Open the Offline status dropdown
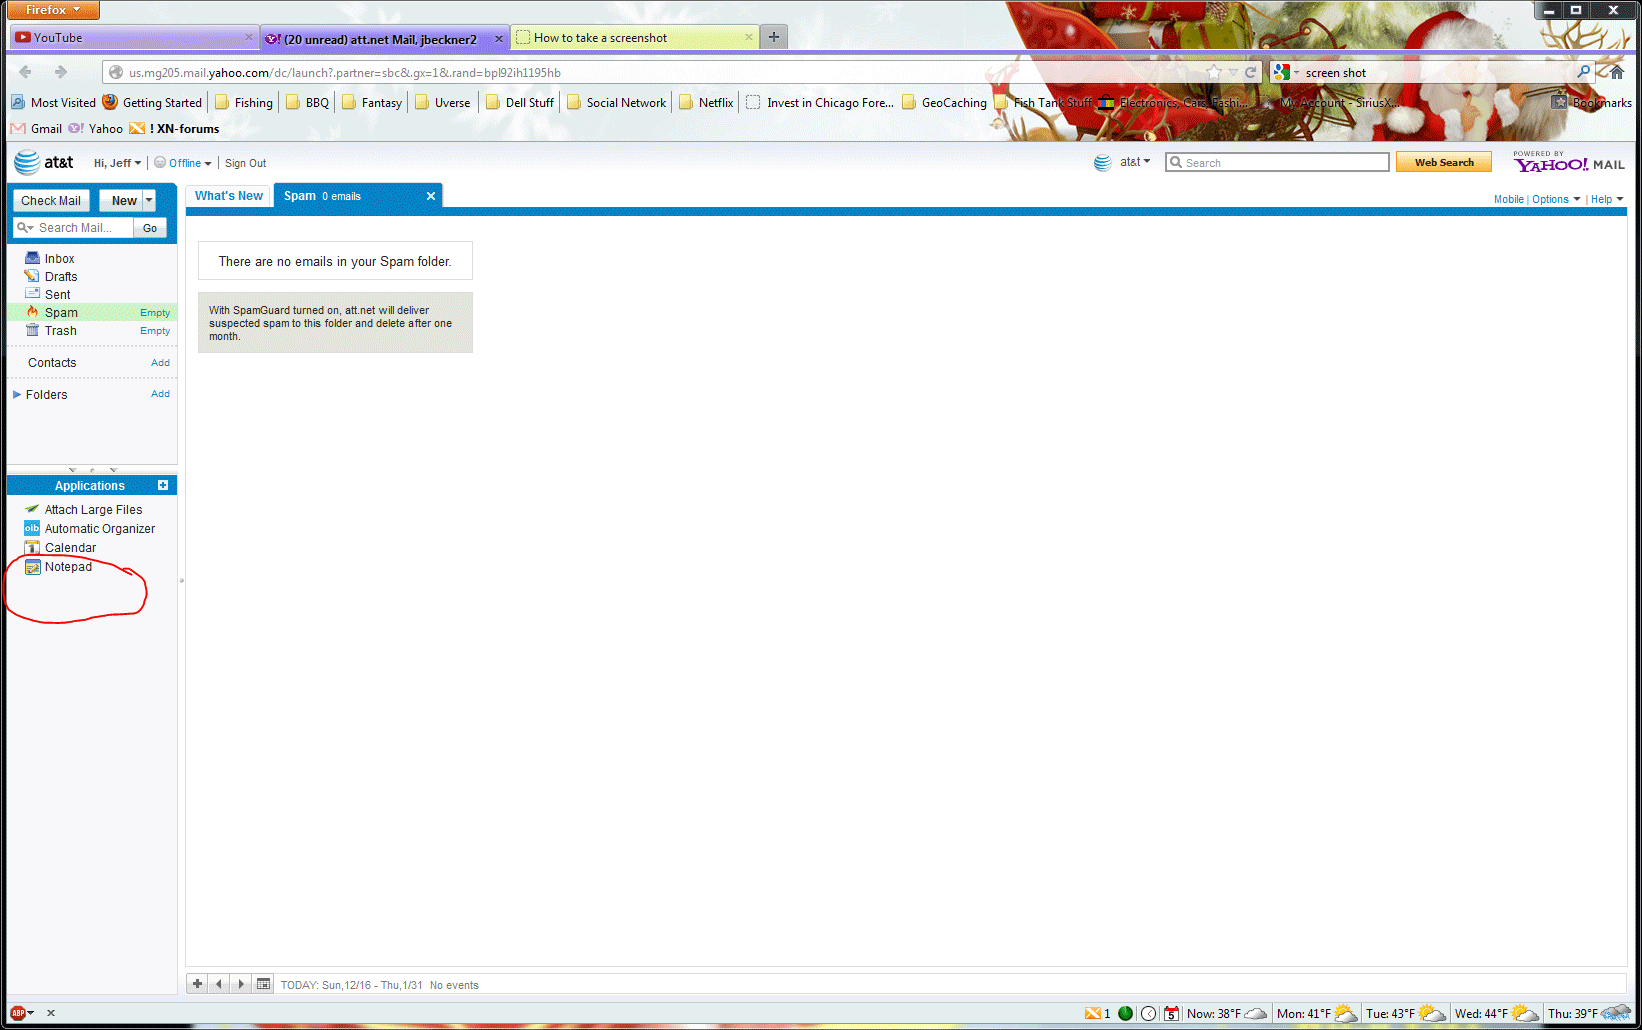 click(x=185, y=163)
